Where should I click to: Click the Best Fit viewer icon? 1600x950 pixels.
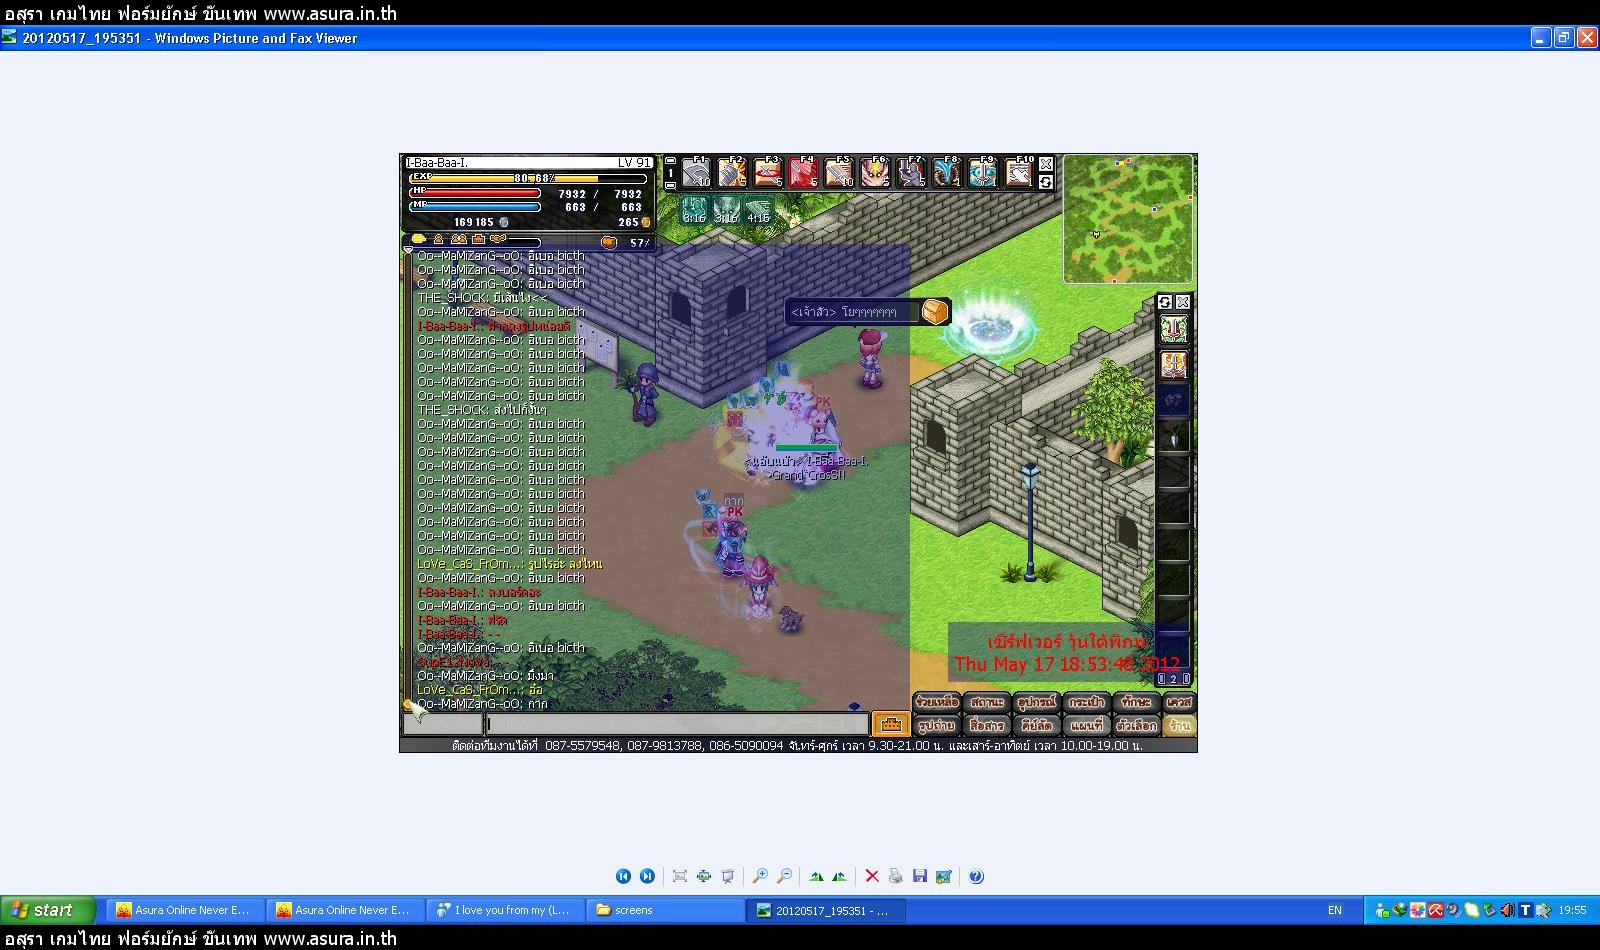coord(680,876)
